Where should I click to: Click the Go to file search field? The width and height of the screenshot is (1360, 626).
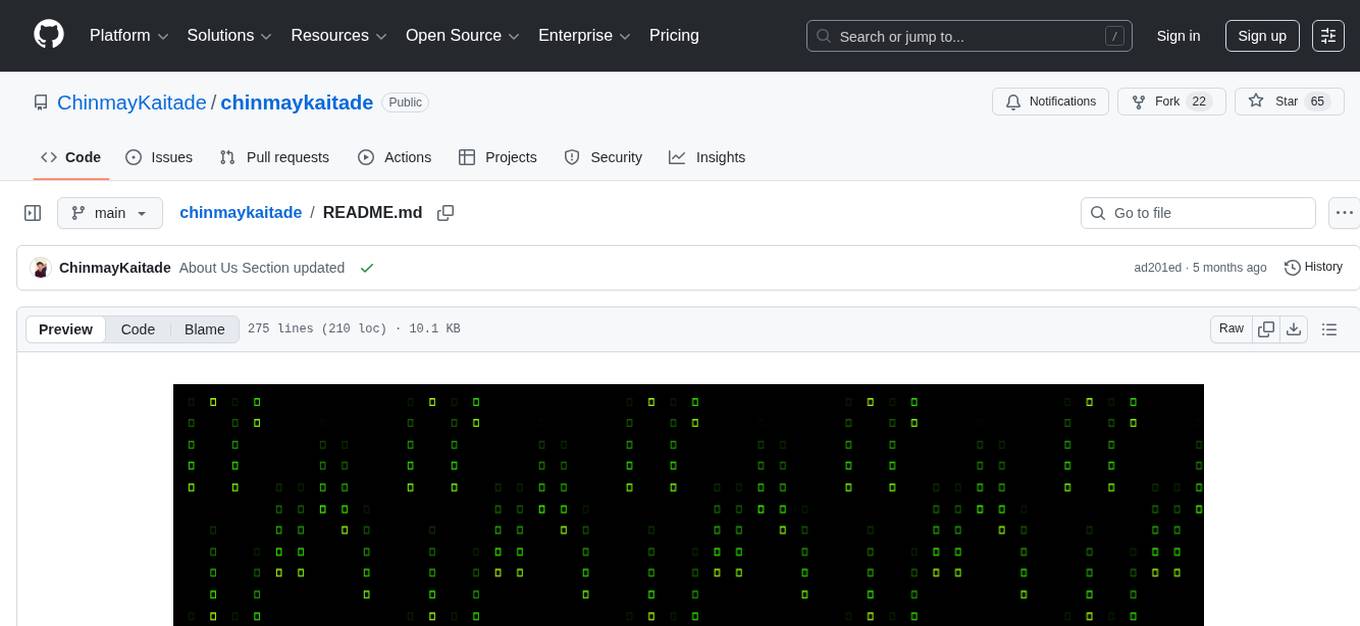[x=1198, y=213]
